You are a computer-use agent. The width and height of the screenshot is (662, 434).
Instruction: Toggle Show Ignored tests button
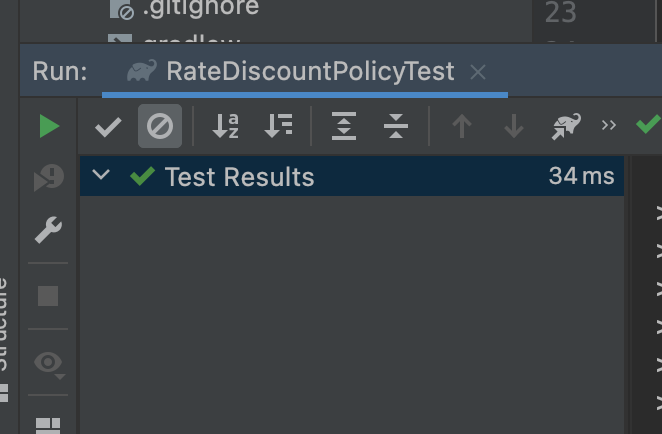pyautogui.click(x=160, y=126)
